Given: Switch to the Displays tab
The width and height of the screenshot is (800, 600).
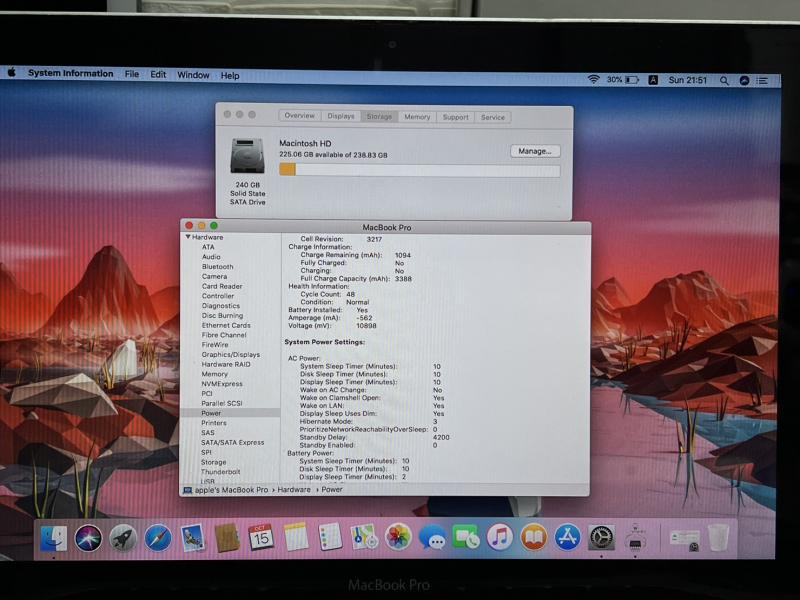Looking at the screenshot, I should [341, 116].
